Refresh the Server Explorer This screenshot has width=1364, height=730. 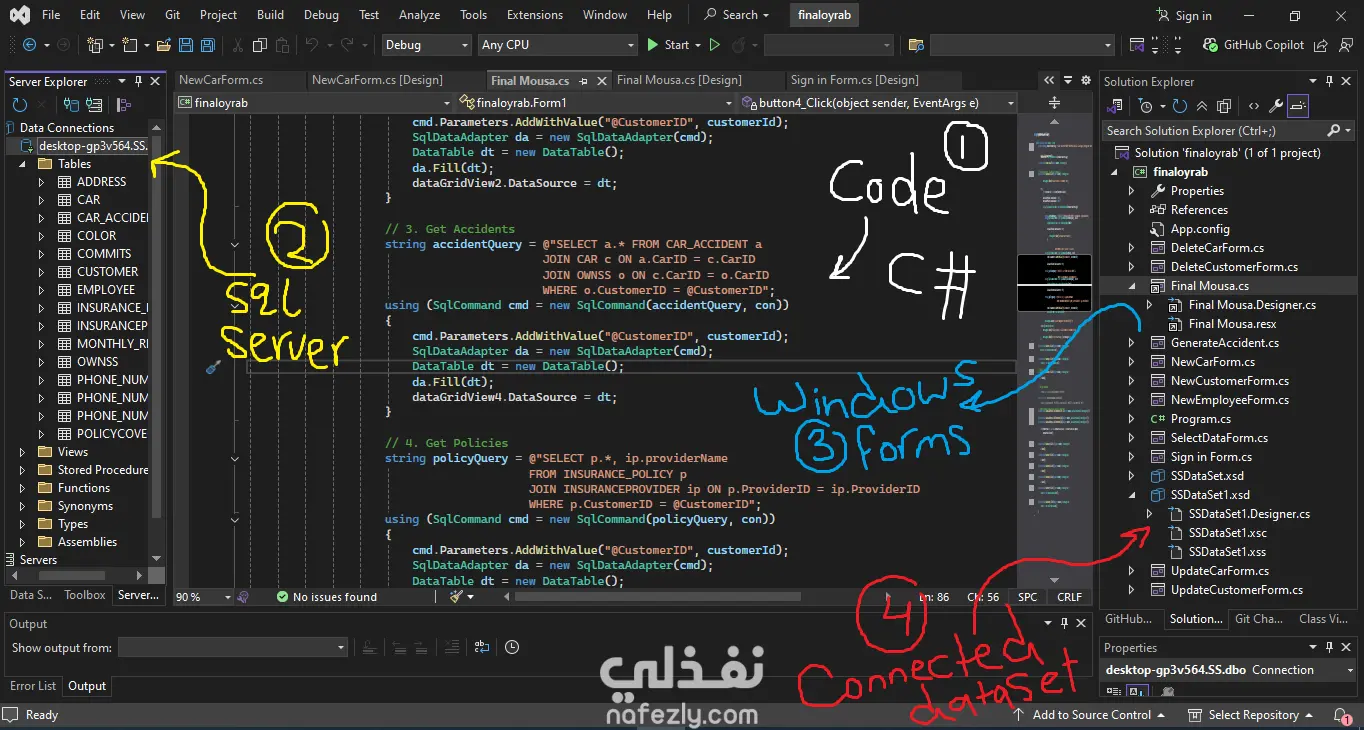tap(19, 105)
